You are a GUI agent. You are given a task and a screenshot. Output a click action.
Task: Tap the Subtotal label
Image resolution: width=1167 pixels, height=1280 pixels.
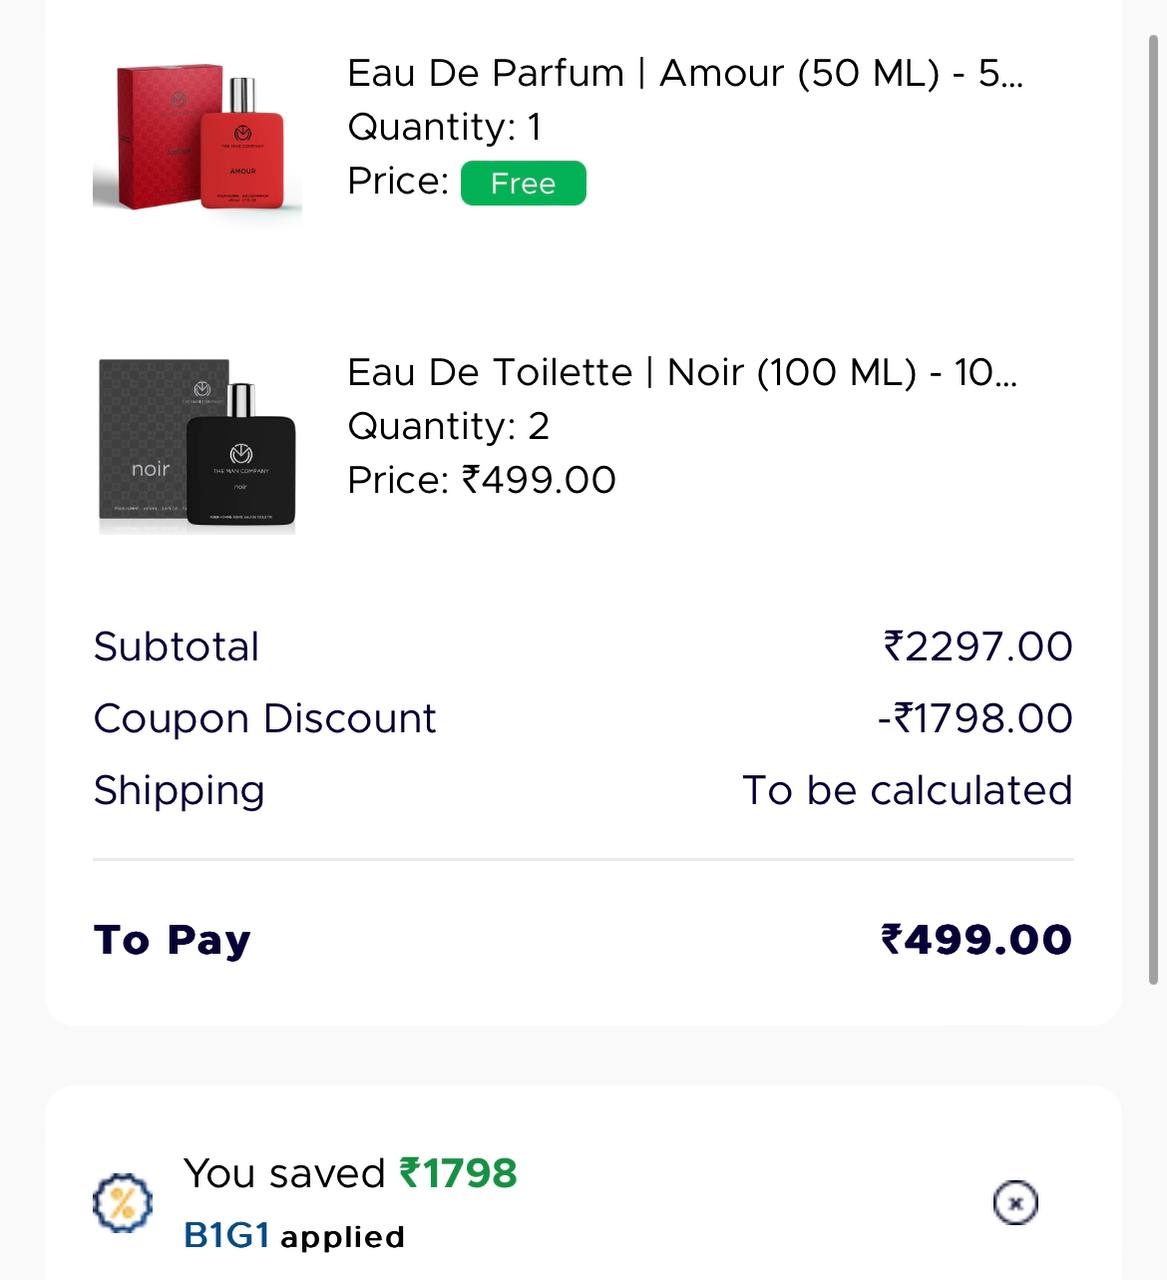tap(176, 646)
